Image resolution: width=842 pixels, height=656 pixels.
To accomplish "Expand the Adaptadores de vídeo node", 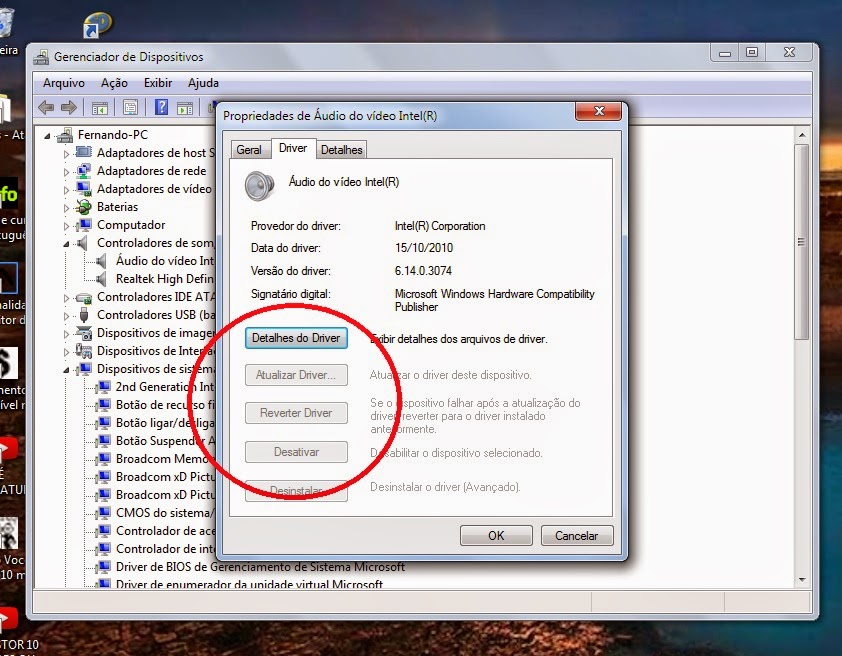I will pyautogui.click(x=67, y=190).
